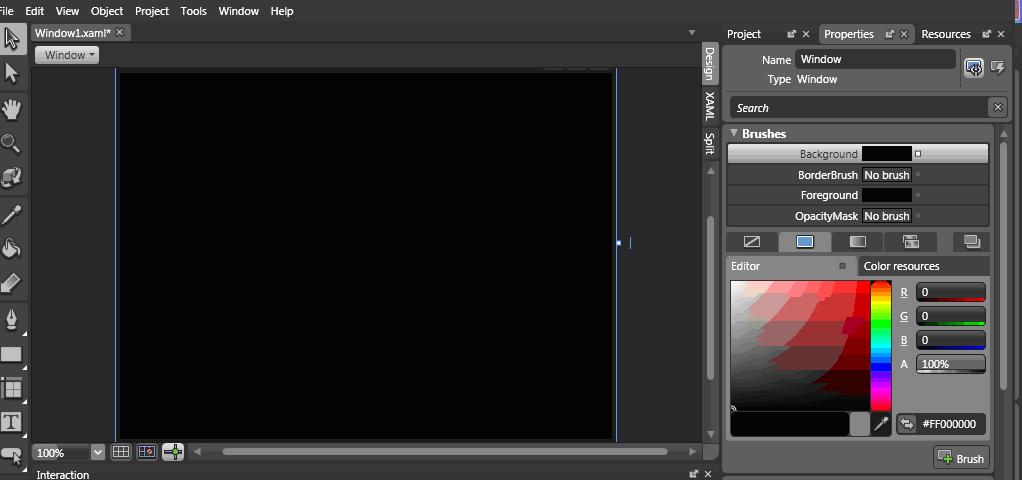Collapse the Brushes section
This screenshot has height=480, width=1022.
tap(734, 133)
